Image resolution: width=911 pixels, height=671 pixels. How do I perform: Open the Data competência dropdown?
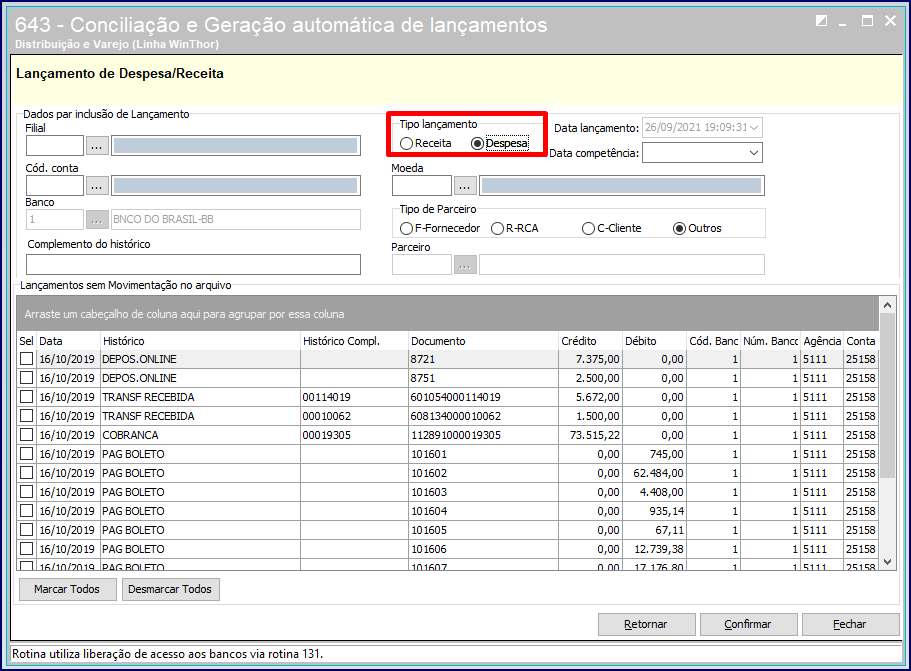click(754, 153)
